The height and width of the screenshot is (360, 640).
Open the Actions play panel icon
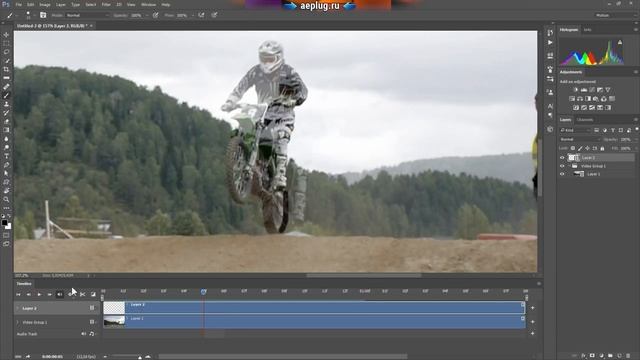point(550,42)
